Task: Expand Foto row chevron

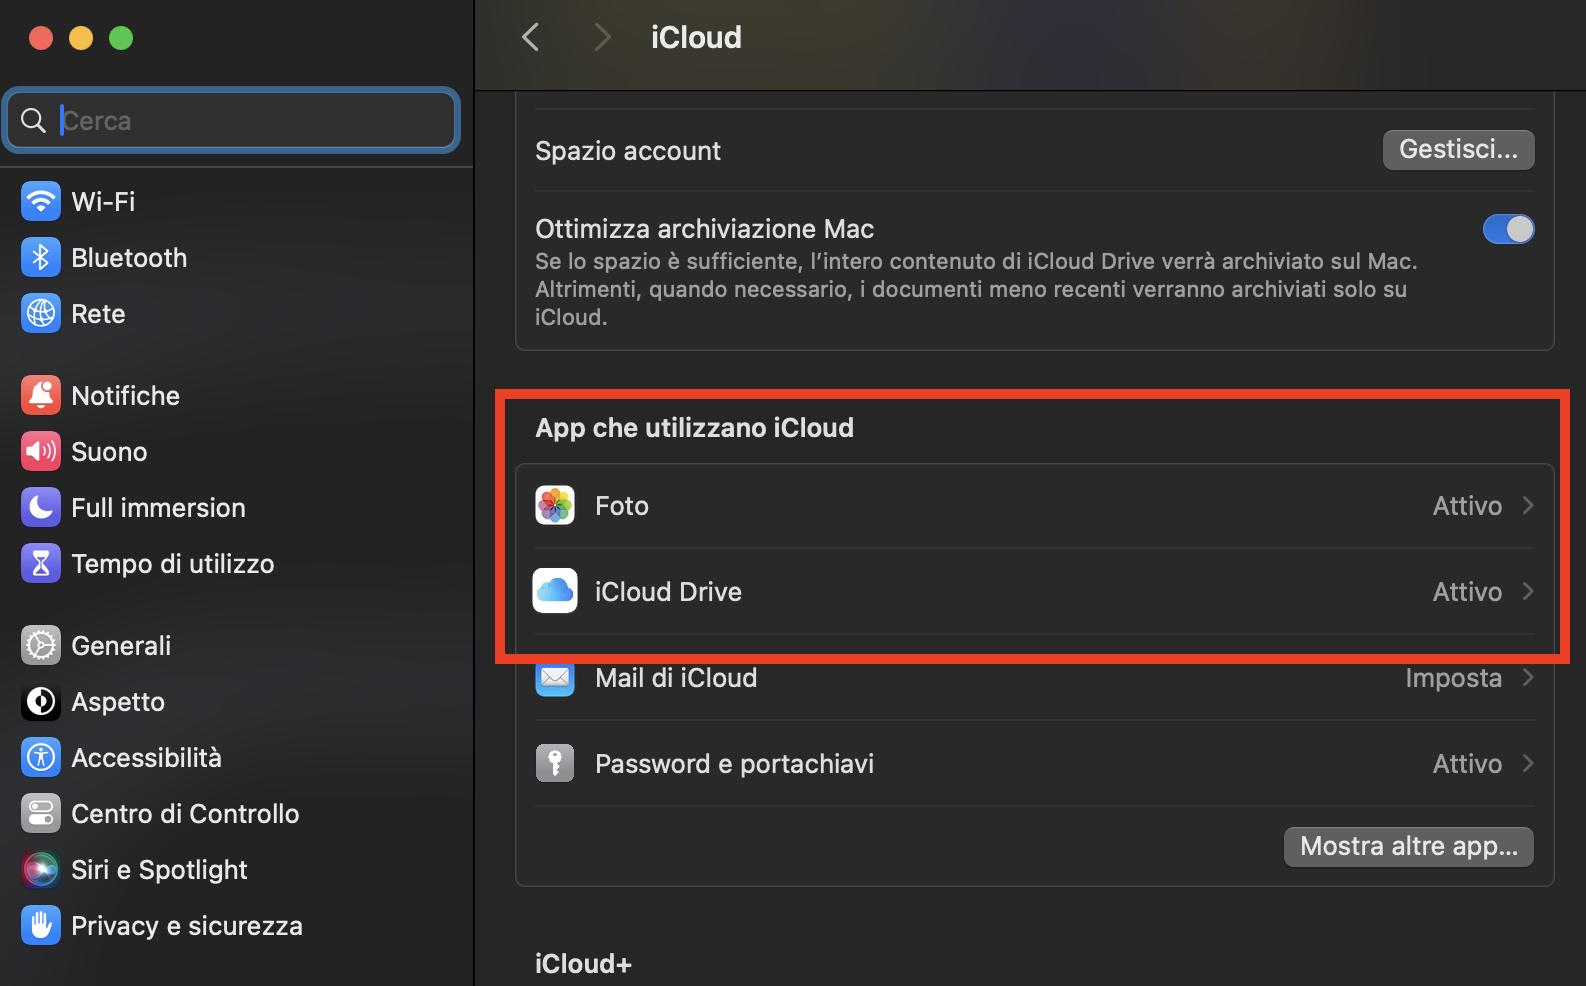Action: pyautogui.click(x=1527, y=505)
